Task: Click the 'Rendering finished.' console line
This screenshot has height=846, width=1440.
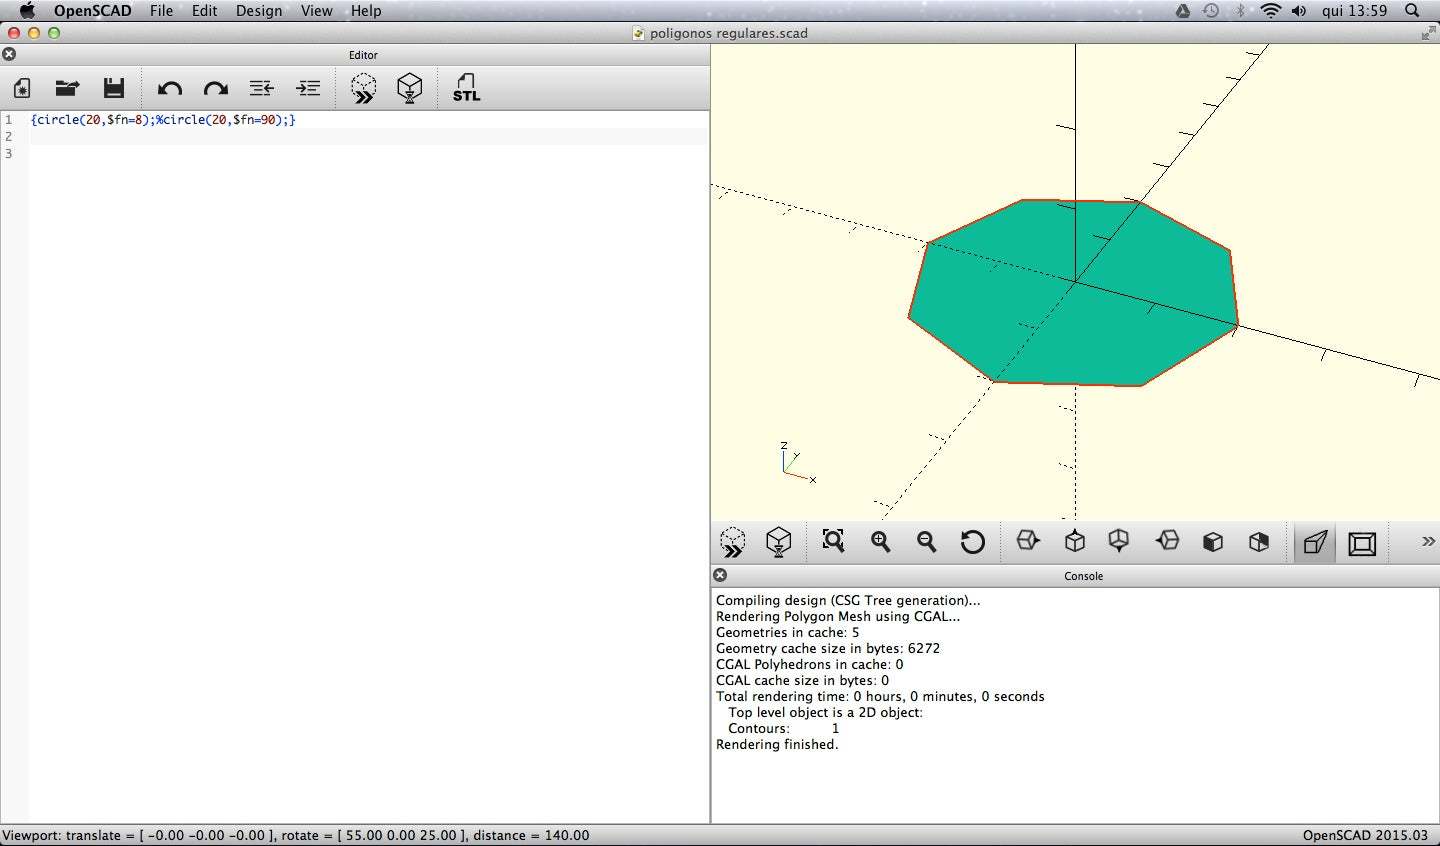Action: point(777,744)
